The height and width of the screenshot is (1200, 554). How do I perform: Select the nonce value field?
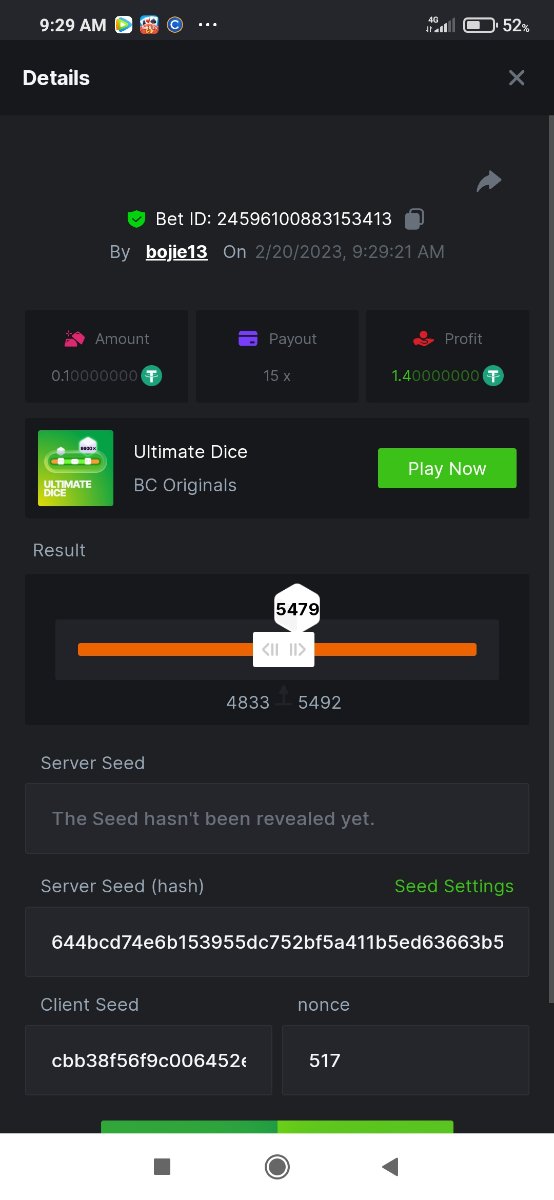[405, 1060]
